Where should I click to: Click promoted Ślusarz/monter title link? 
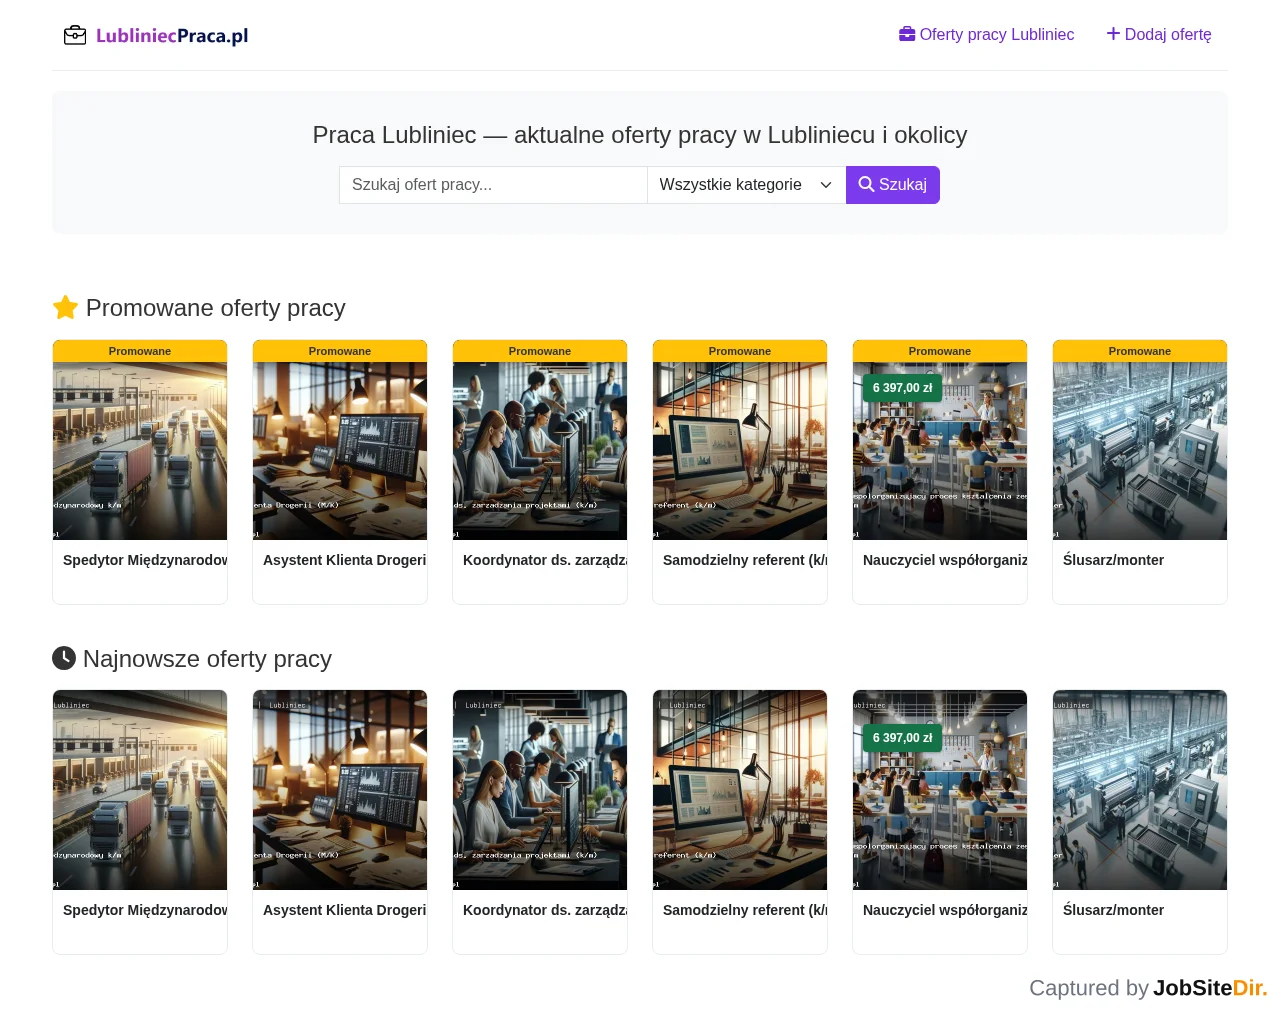(1113, 560)
